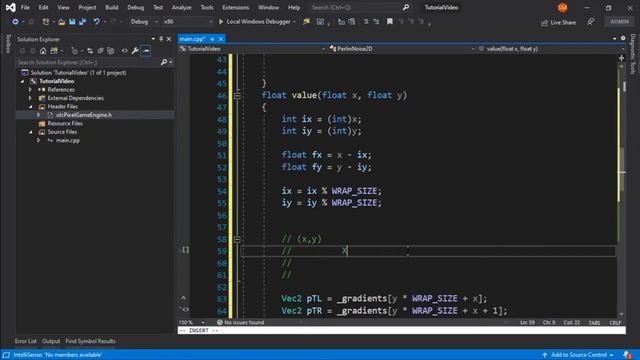Click the No issues found indicator

[240, 322]
